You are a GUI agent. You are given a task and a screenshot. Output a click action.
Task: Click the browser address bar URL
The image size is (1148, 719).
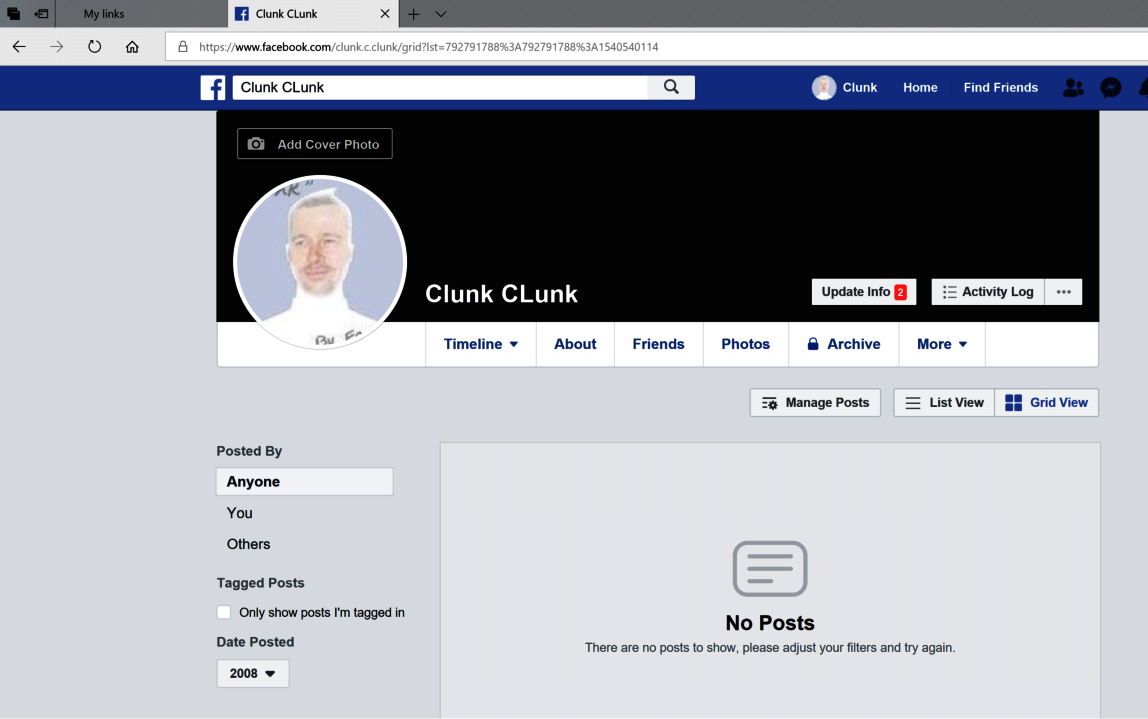click(x=428, y=47)
